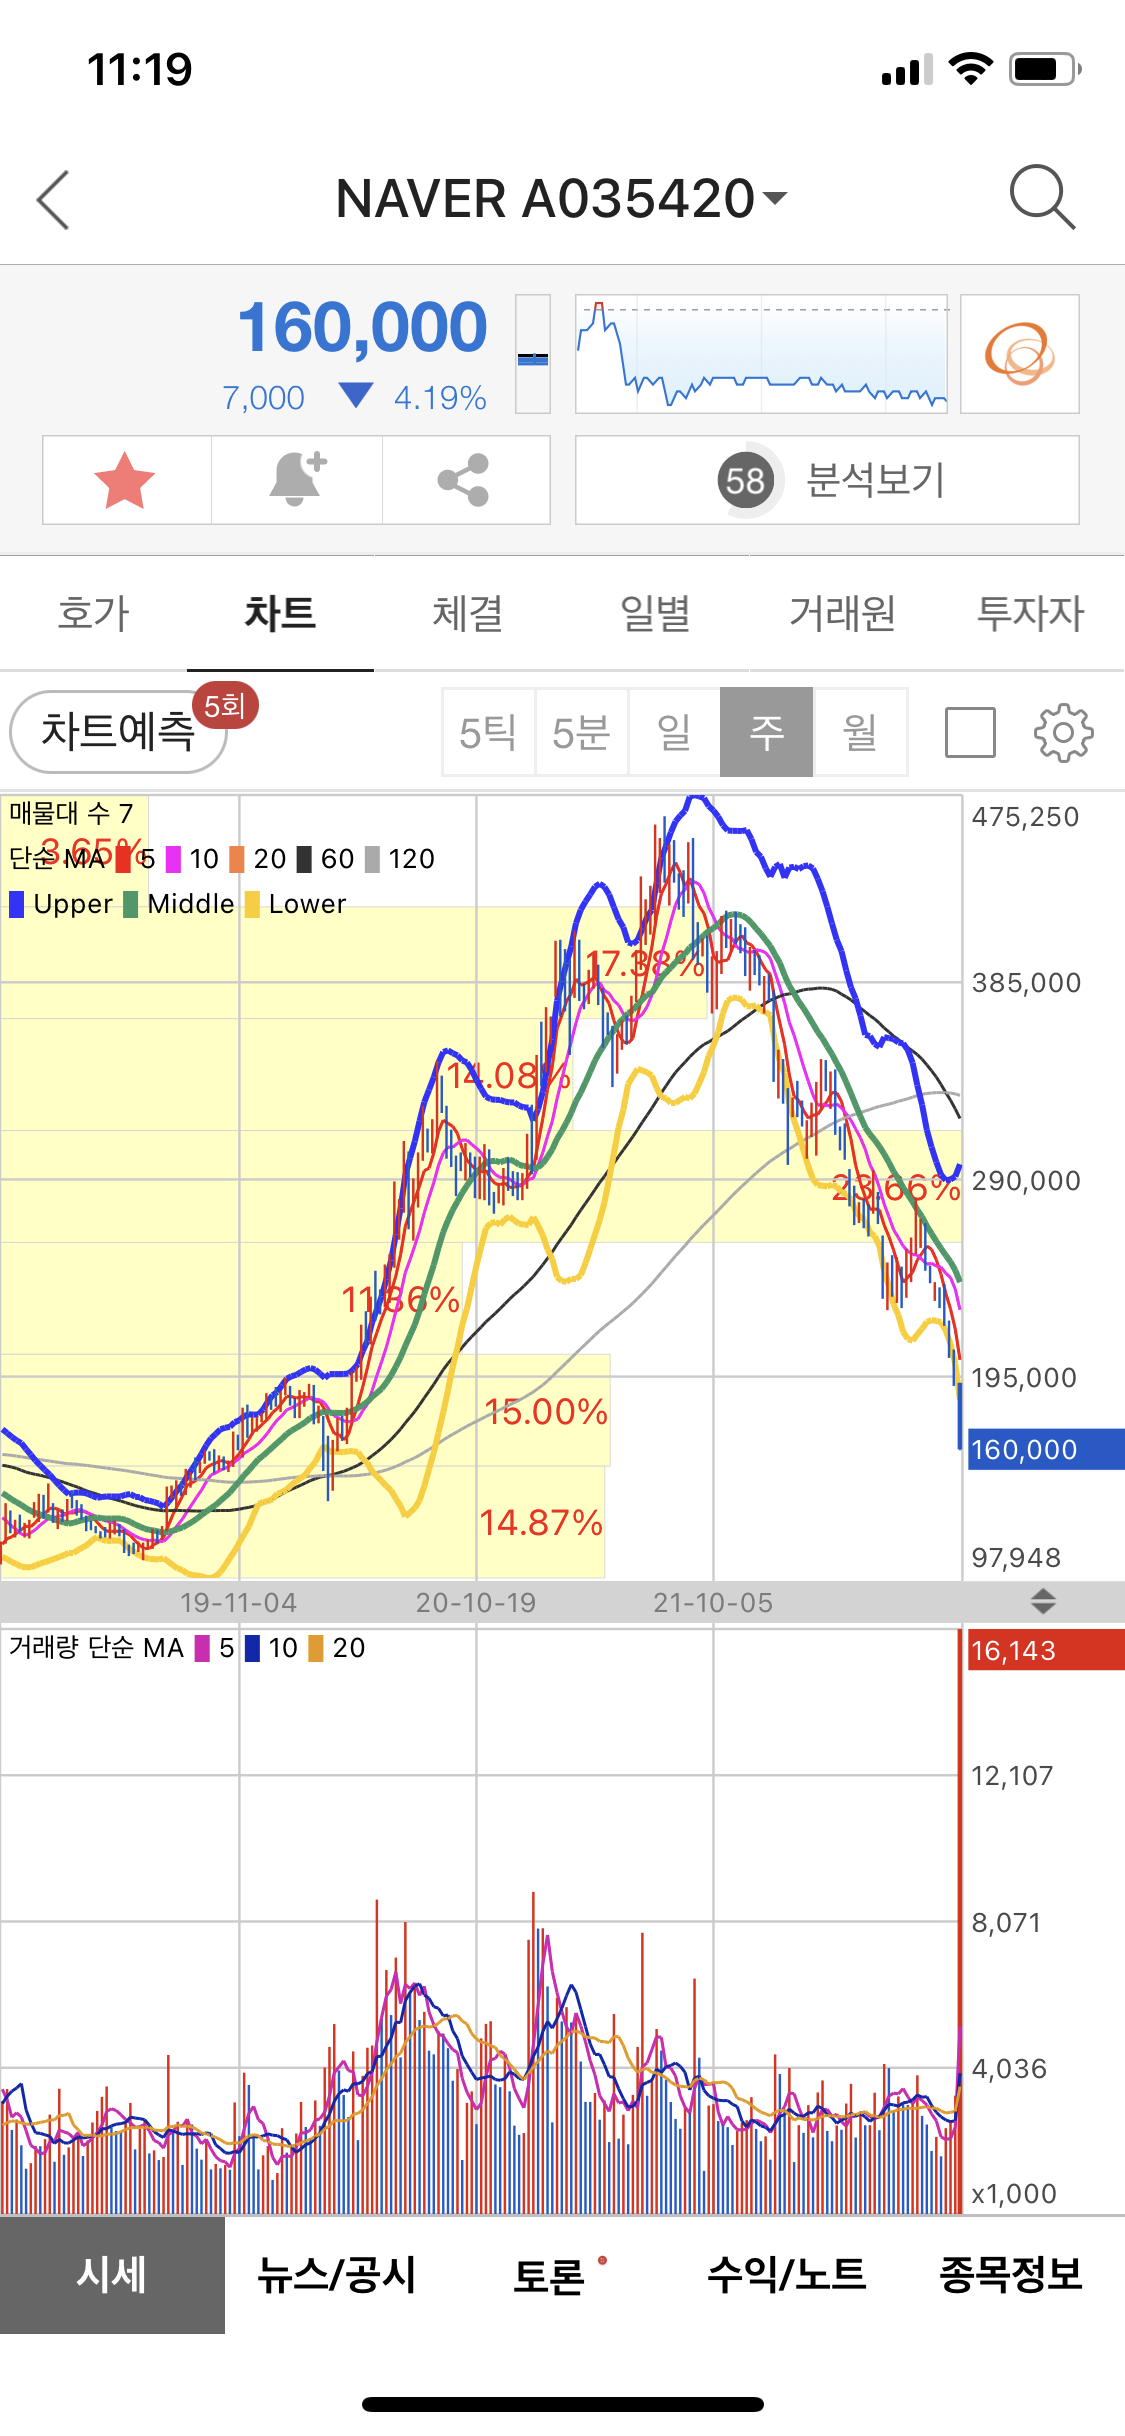This screenshot has height=2436, width=1125.
Task: Tap the 21-10-05 date axis label
Action: click(x=713, y=1603)
